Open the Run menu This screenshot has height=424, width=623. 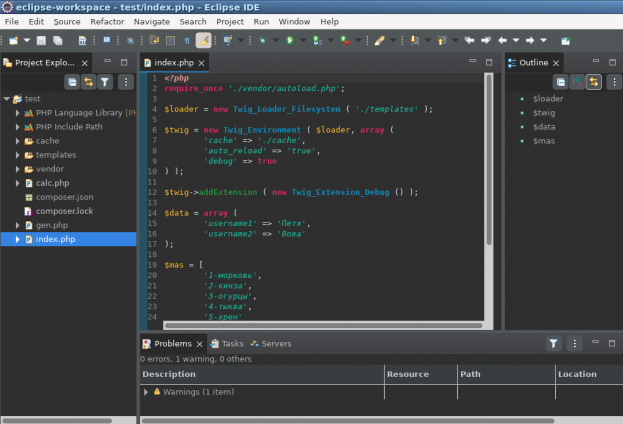[x=261, y=22]
